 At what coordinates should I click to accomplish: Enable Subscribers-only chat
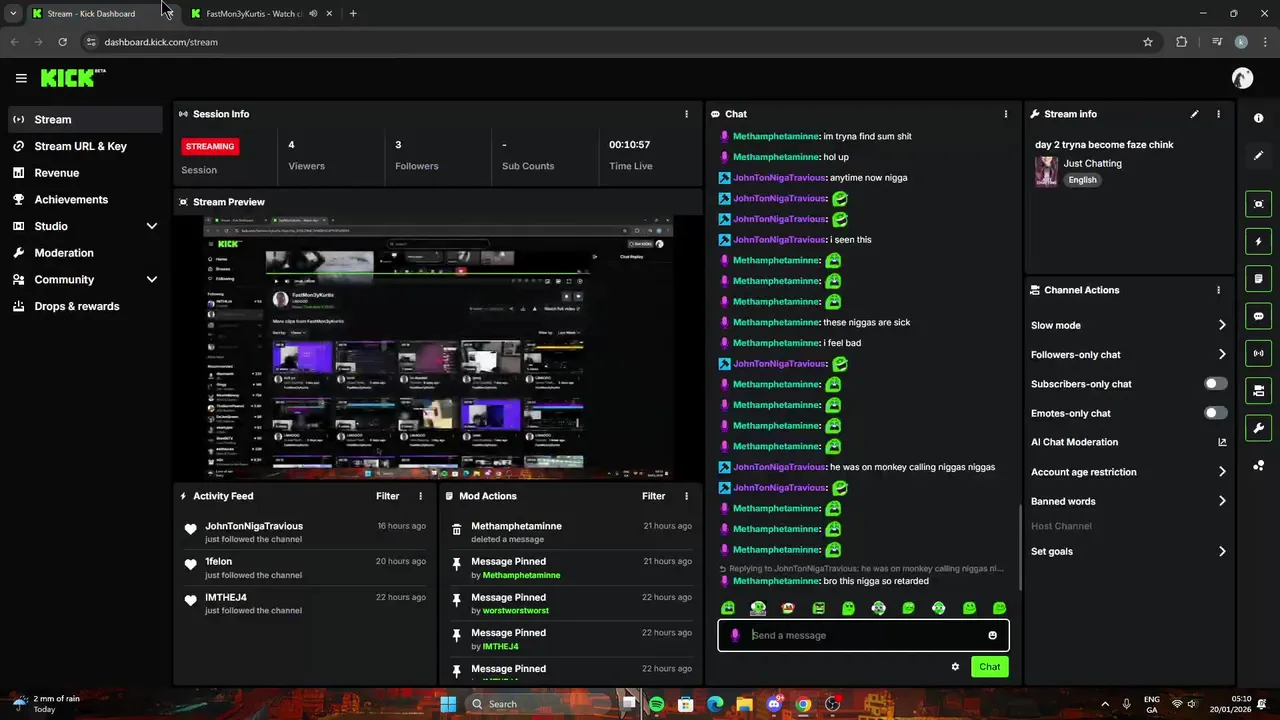click(1215, 384)
